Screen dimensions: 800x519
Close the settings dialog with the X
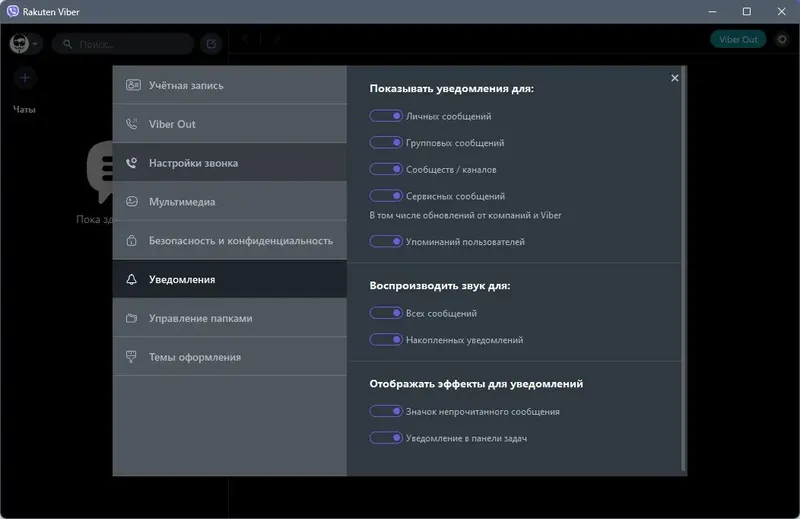[674, 78]
